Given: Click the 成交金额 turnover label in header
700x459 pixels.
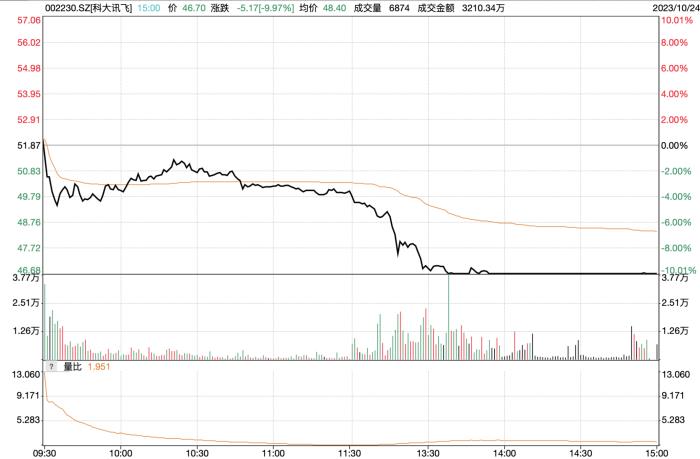Looking at the screenshot, I should 436,8.
